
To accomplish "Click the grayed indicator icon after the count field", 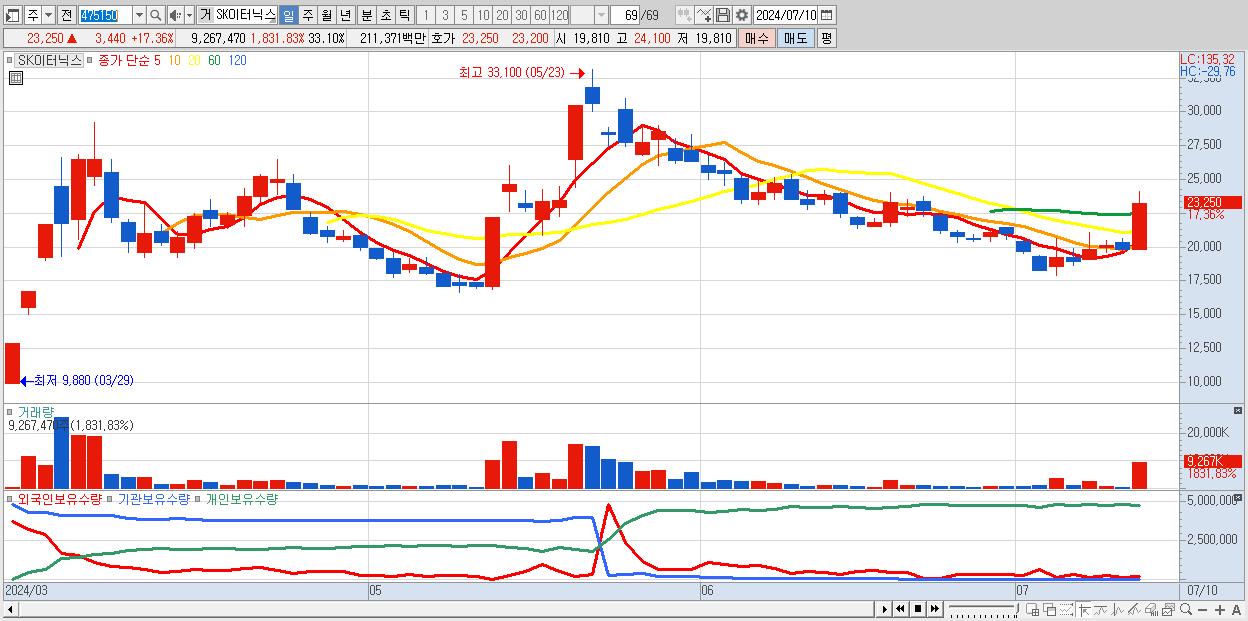I will tap(684, 15).
